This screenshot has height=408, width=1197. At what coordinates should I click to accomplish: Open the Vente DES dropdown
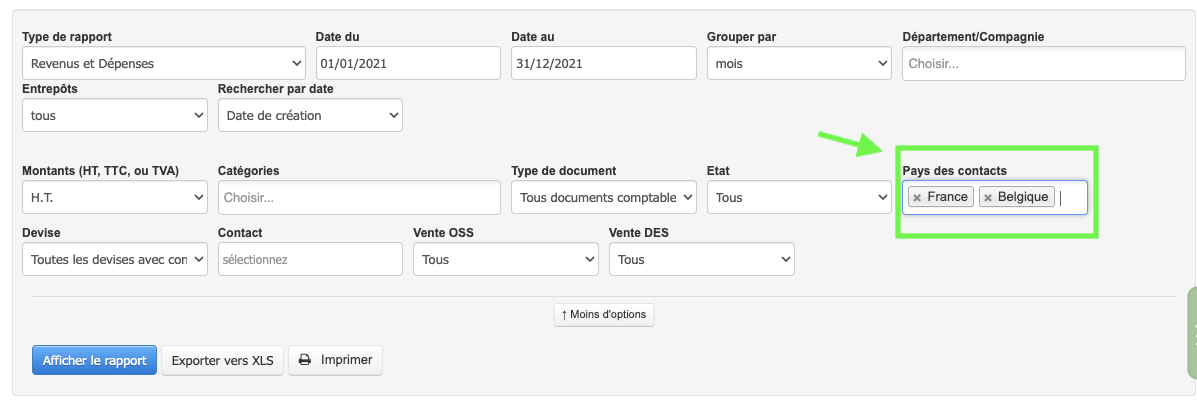[x=701, y=260]
